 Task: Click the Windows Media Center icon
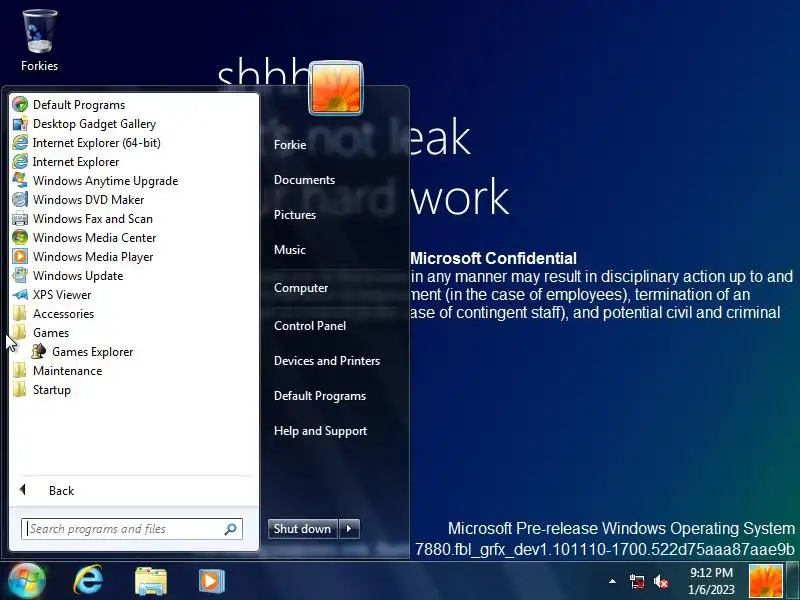point(20,237)
